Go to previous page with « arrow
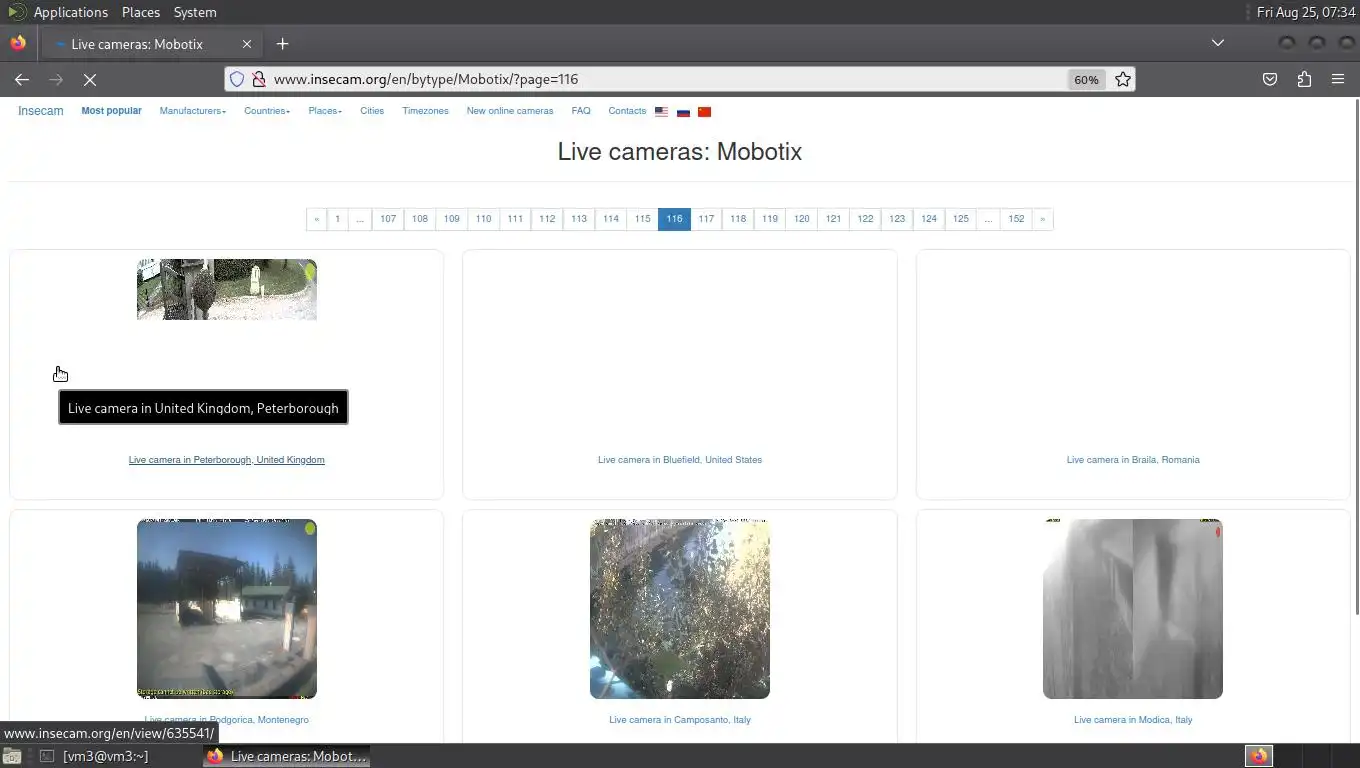The width and height of the screenshot is (1360, 768). coord(316,219)
